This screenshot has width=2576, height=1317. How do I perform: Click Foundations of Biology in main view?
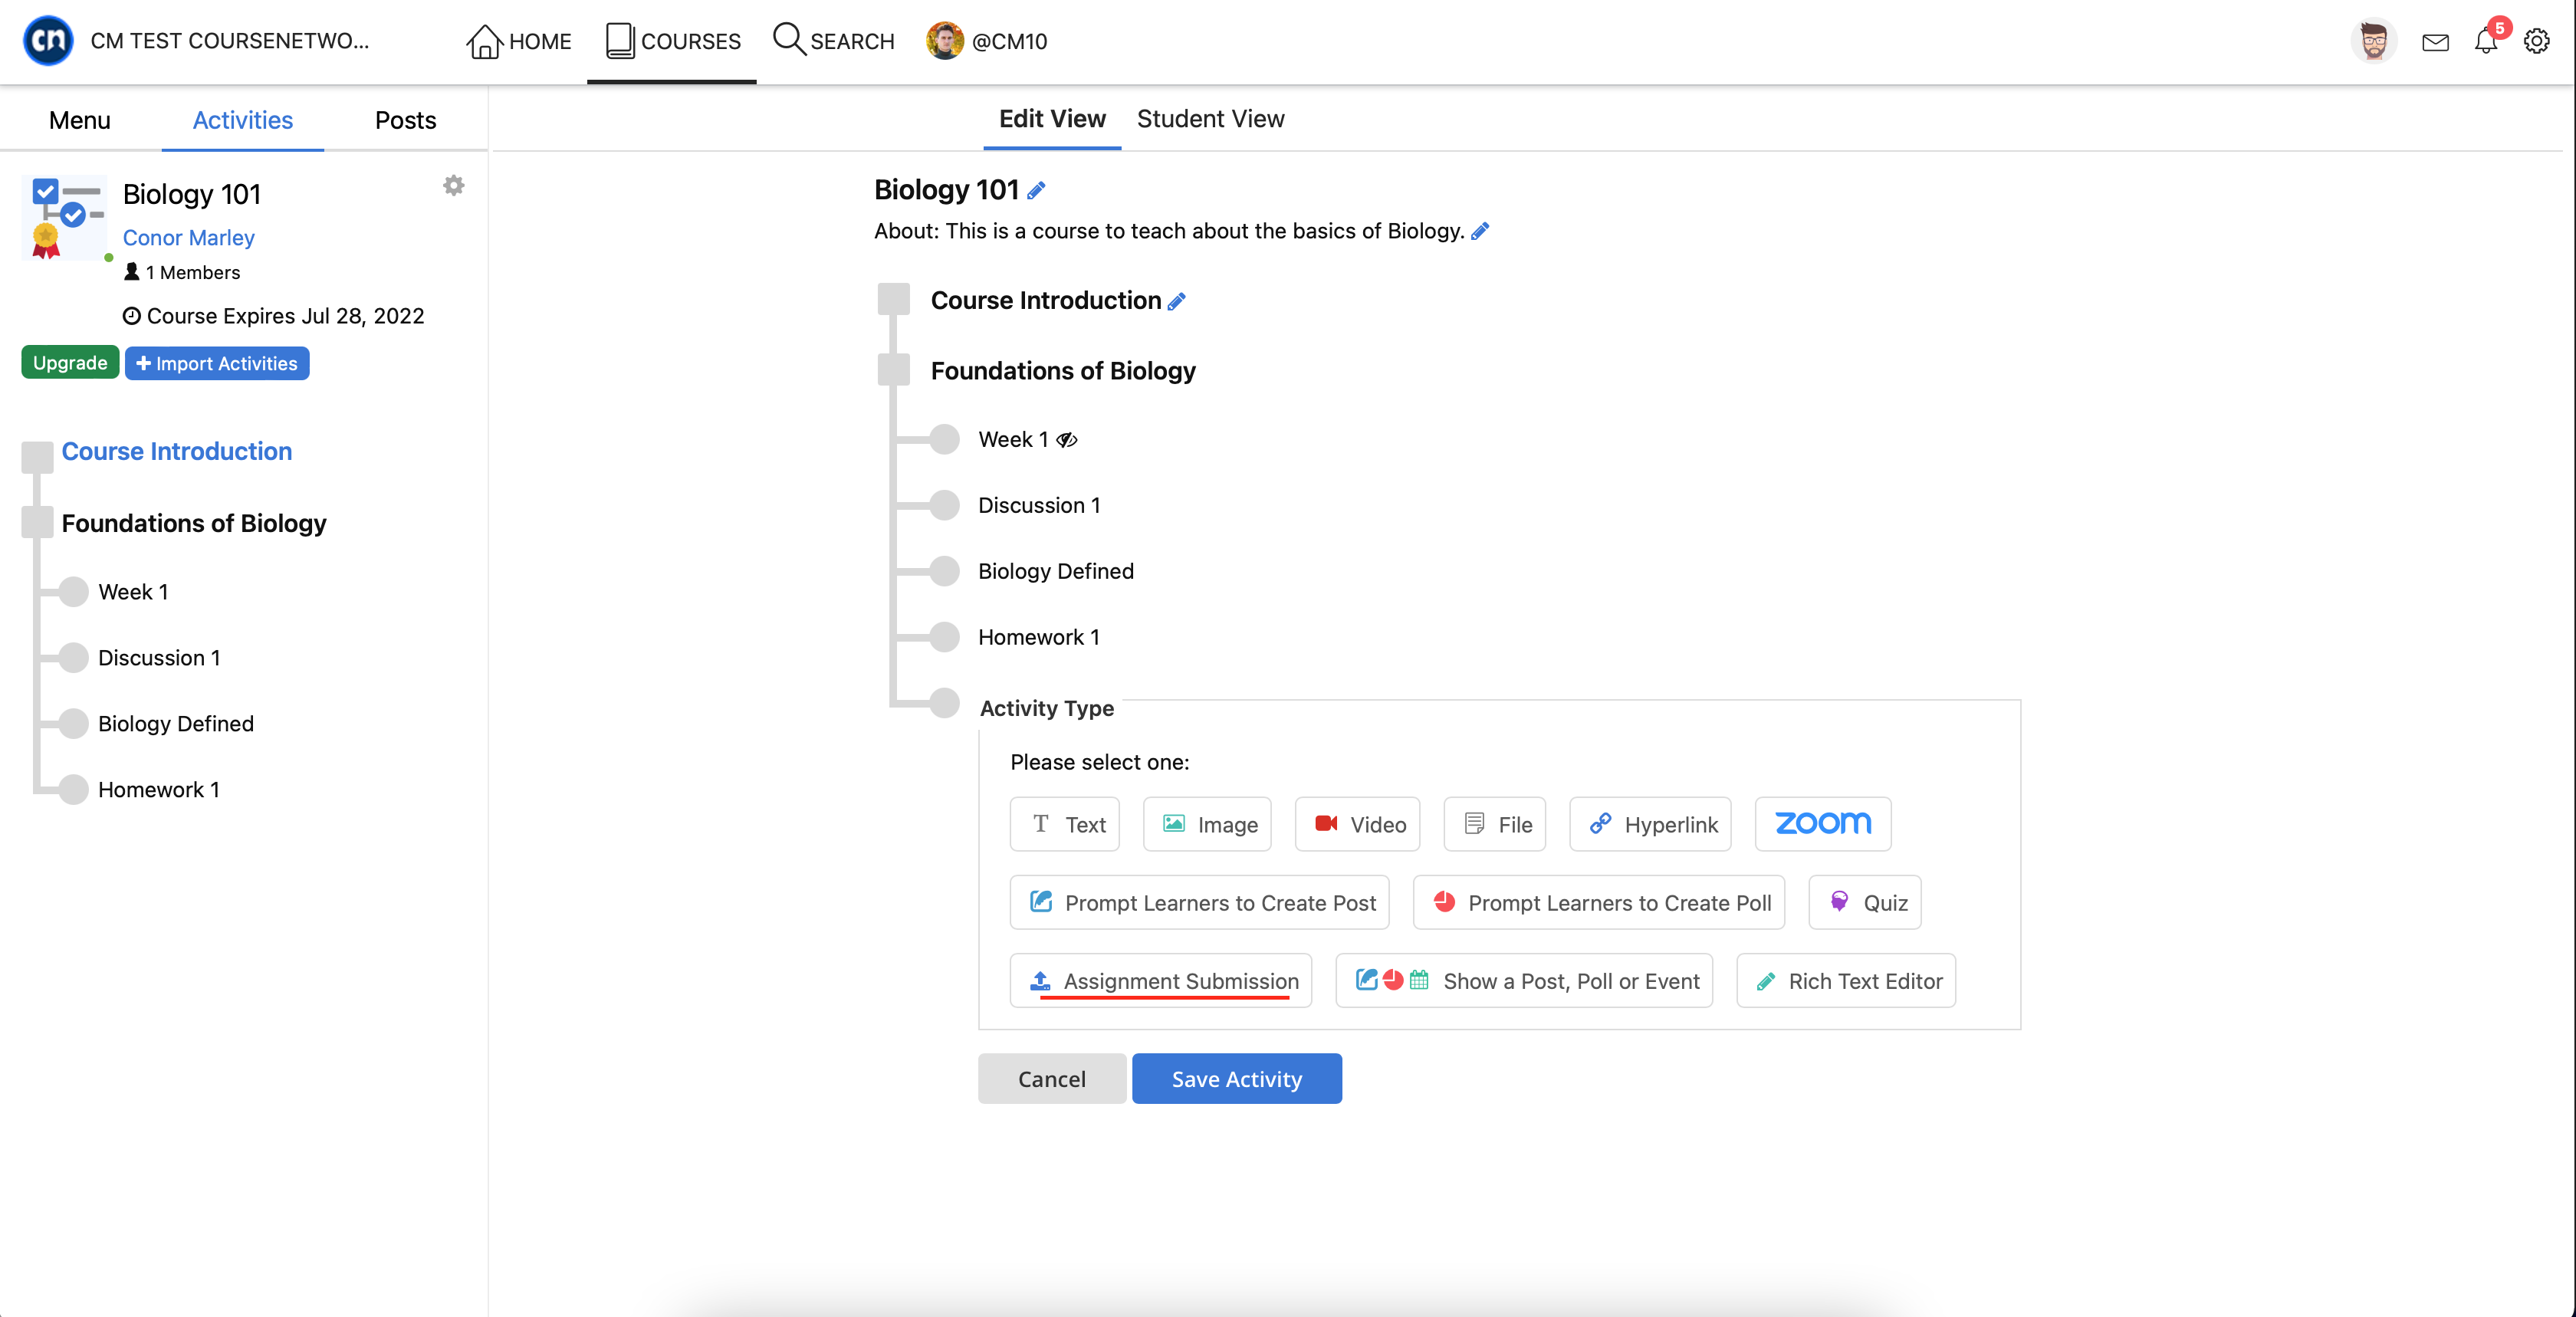[x=1063, y=371]
